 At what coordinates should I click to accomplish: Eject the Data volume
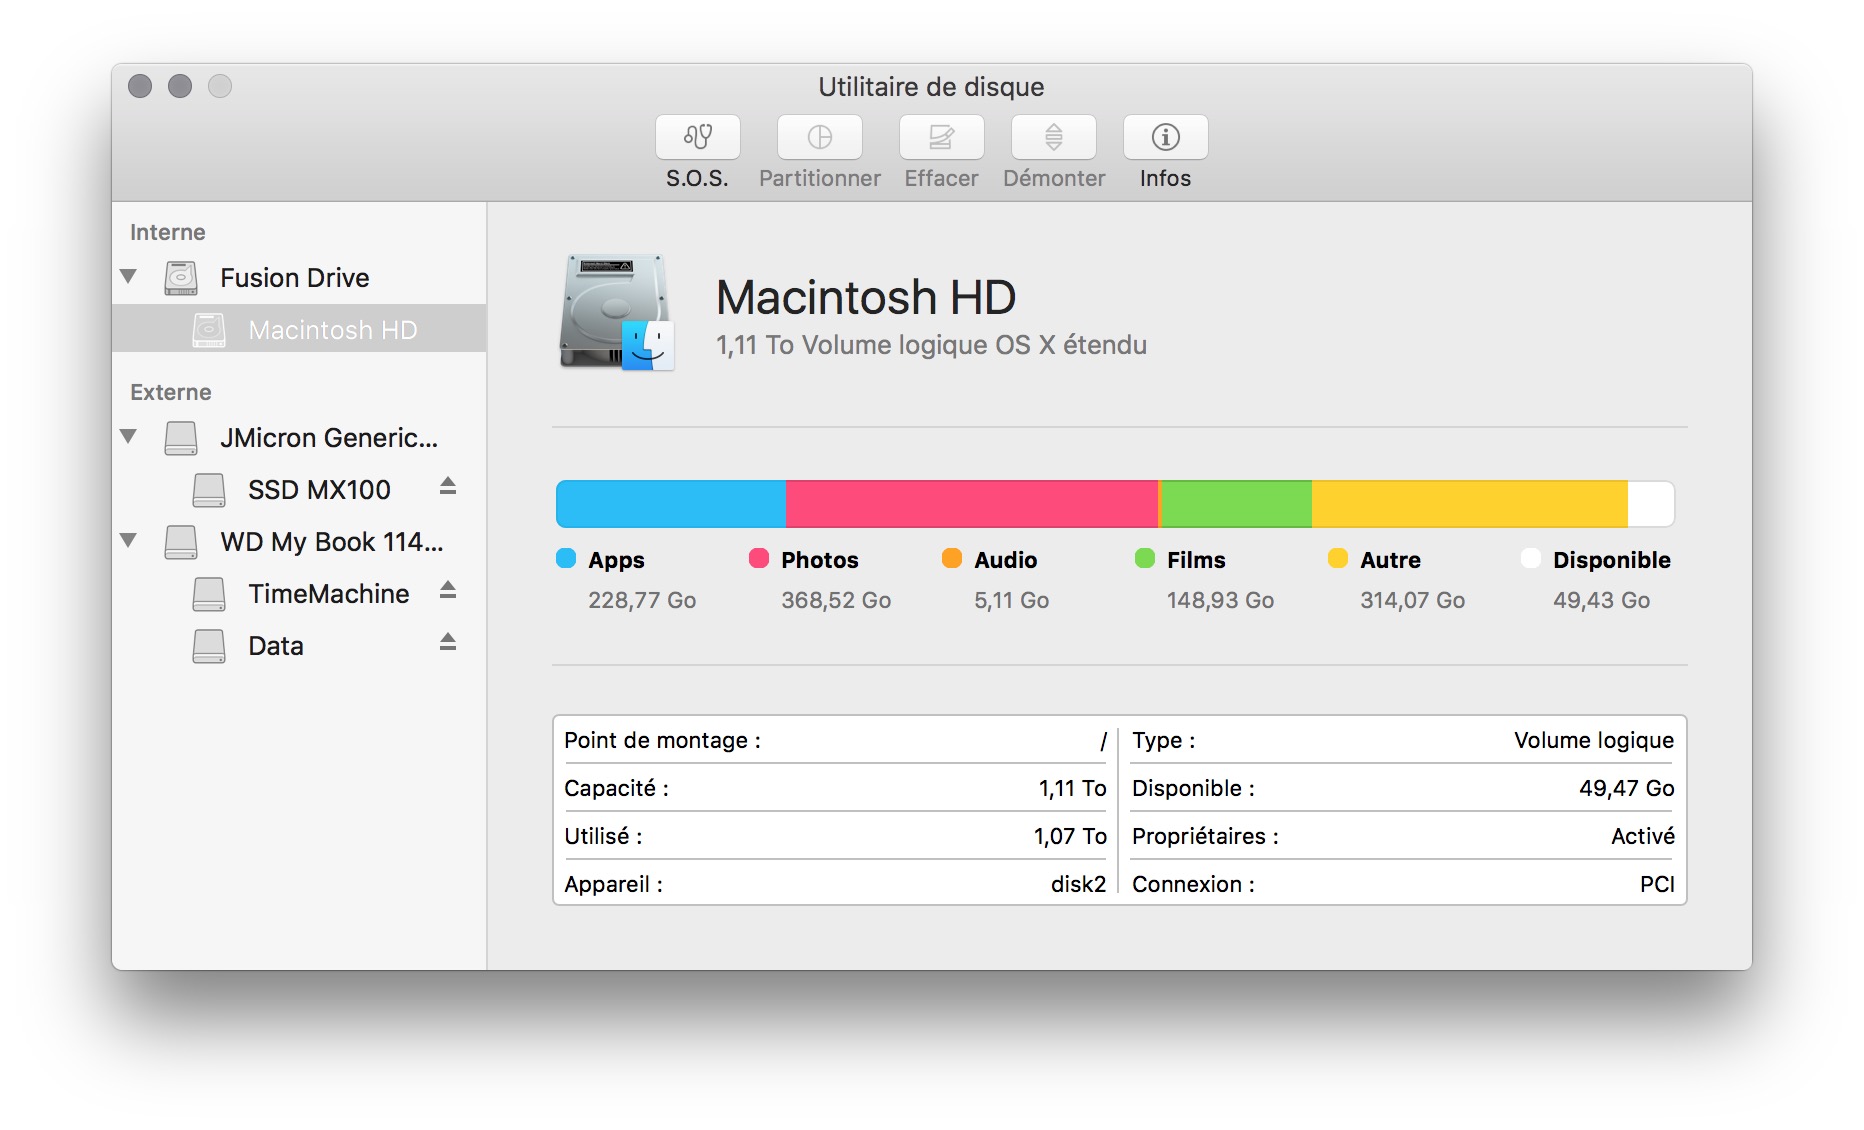point(448,643)
